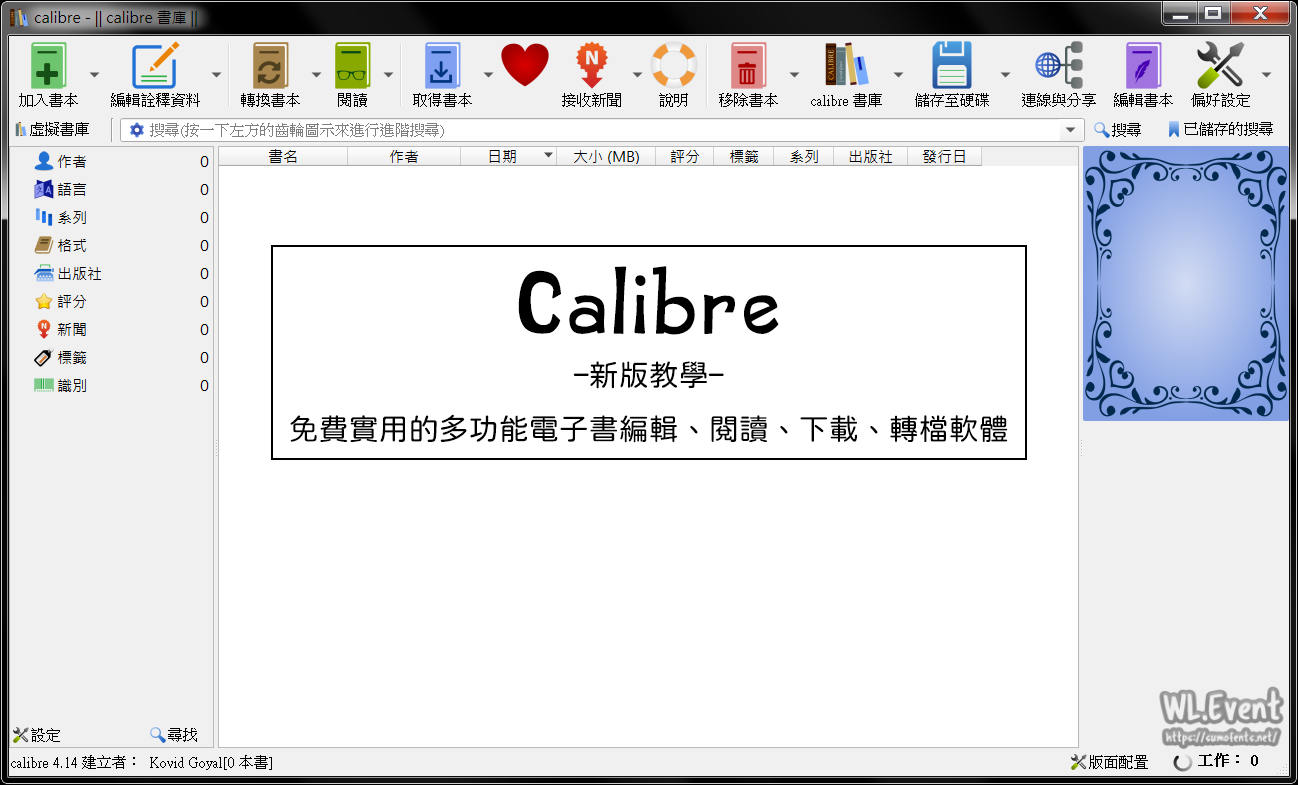Expand the Fetch news dropdown arrow
Image resolution: width=1298 pixels, height=785 pixels.
636,75
